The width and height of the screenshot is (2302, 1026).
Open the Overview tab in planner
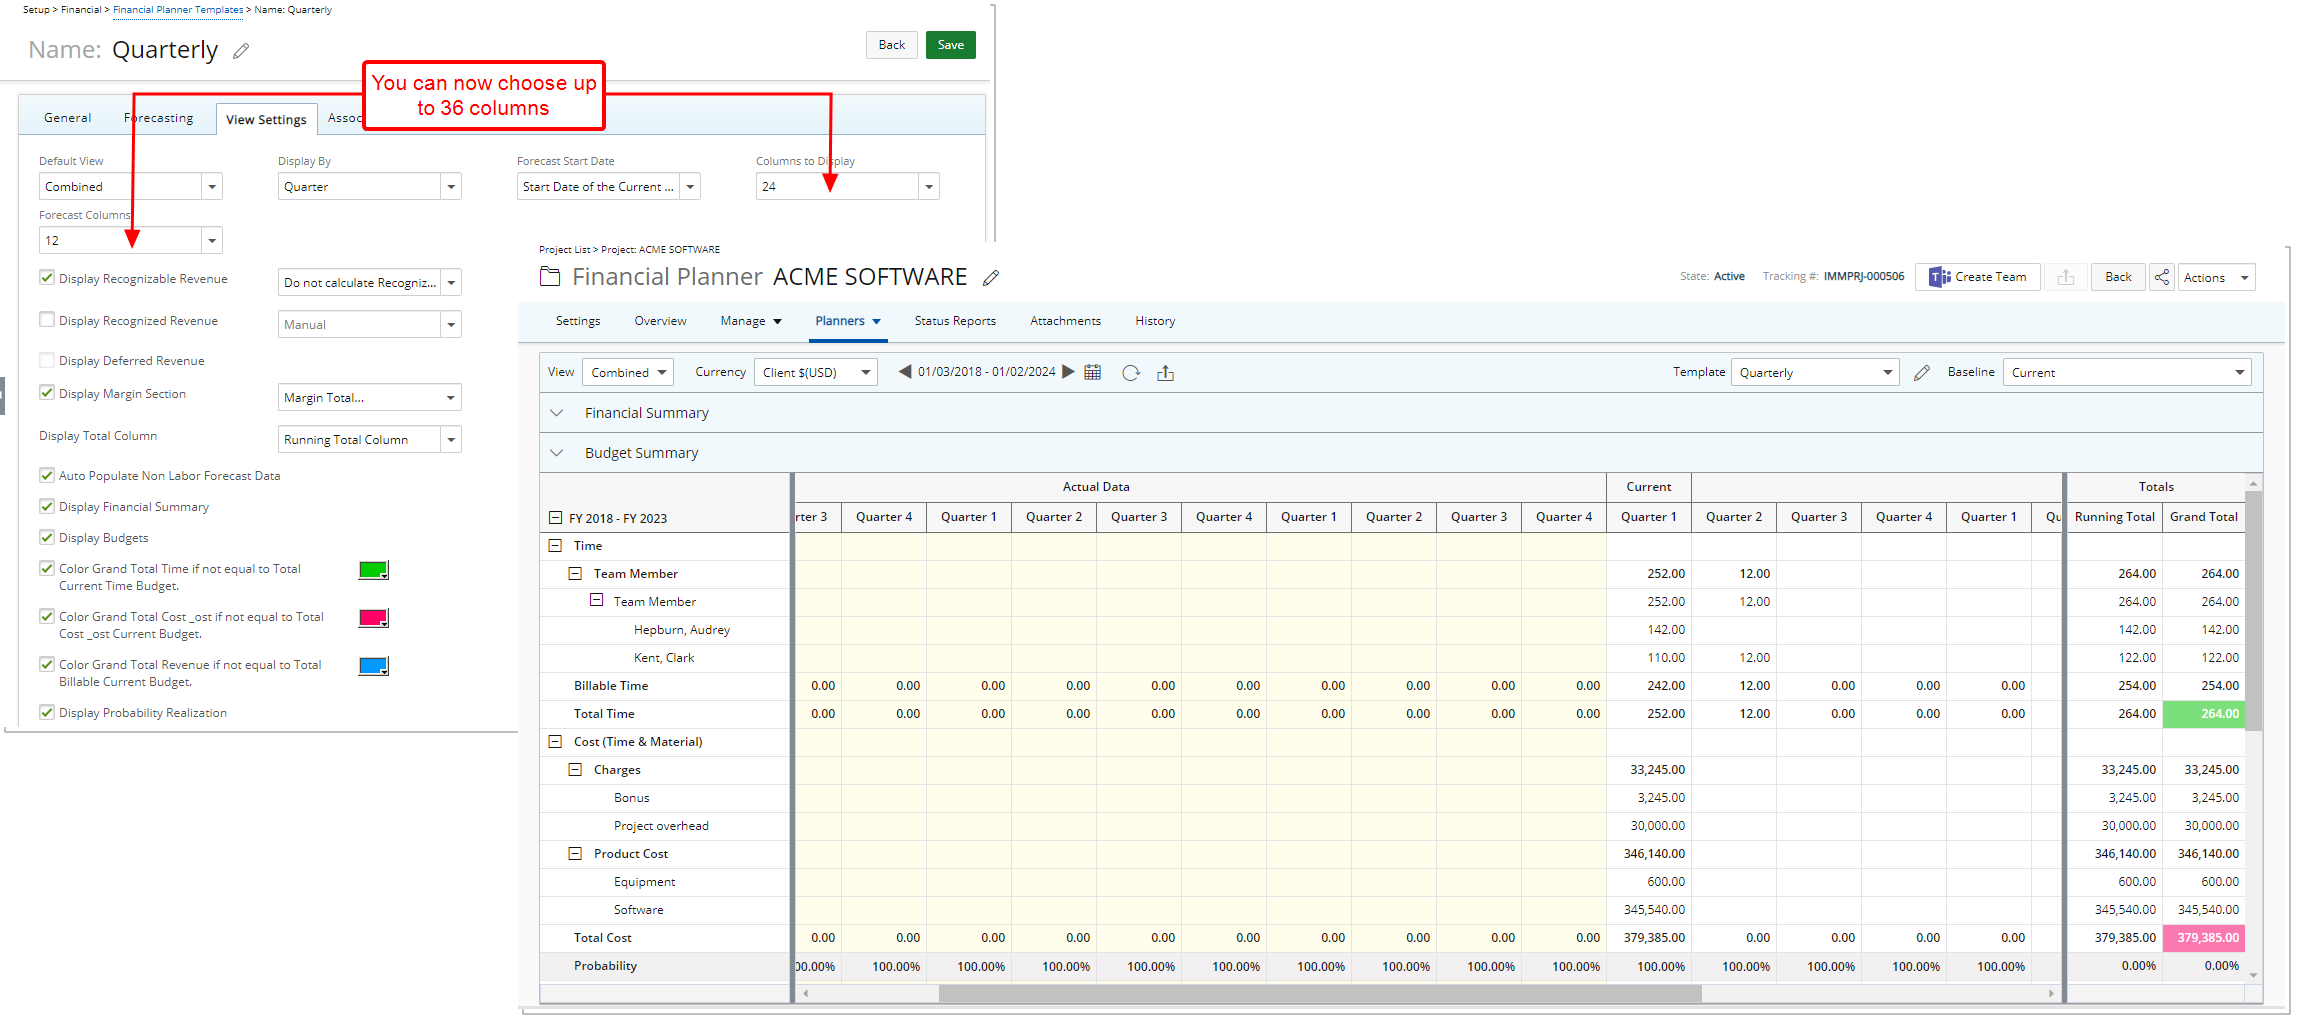pyautogui.click(x=660, y=321)
